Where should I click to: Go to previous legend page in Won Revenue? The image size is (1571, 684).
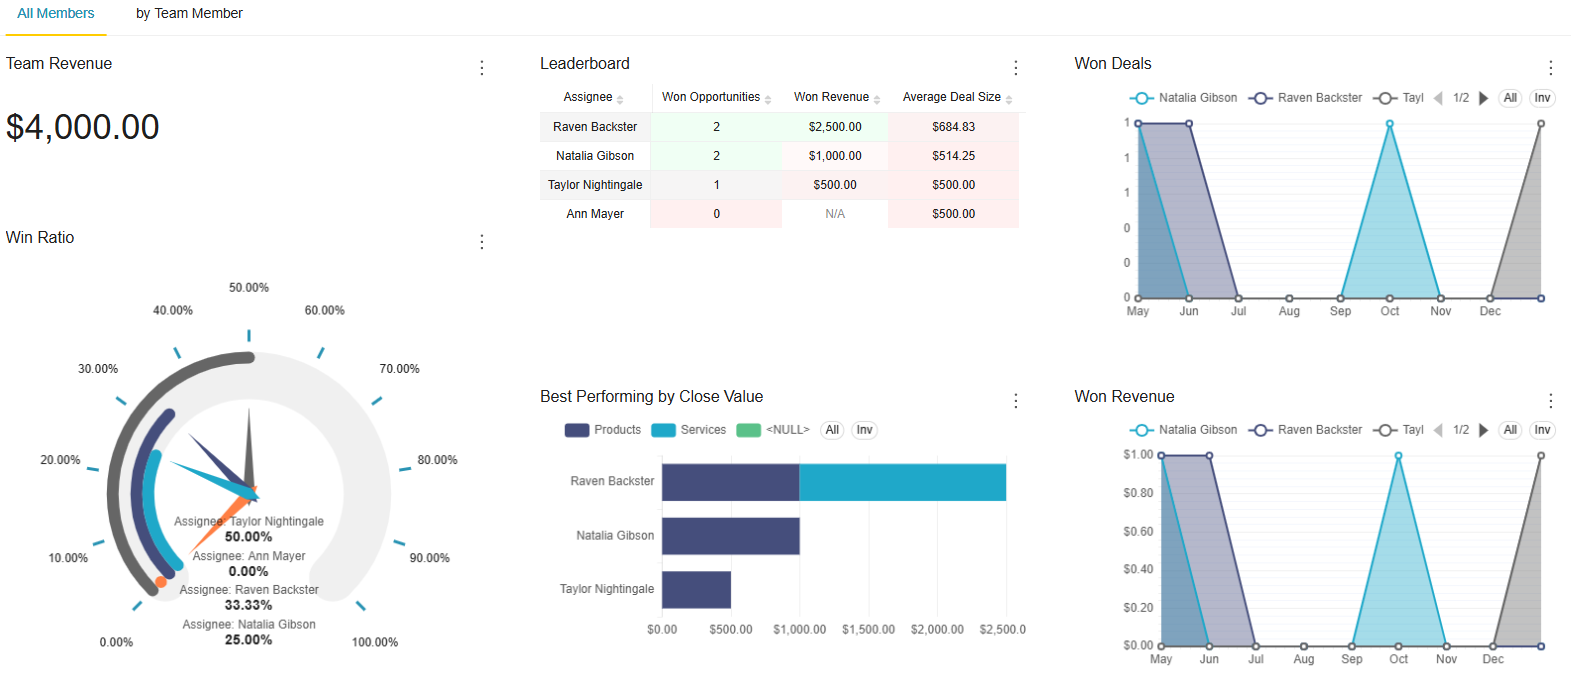click(1438, 430)
